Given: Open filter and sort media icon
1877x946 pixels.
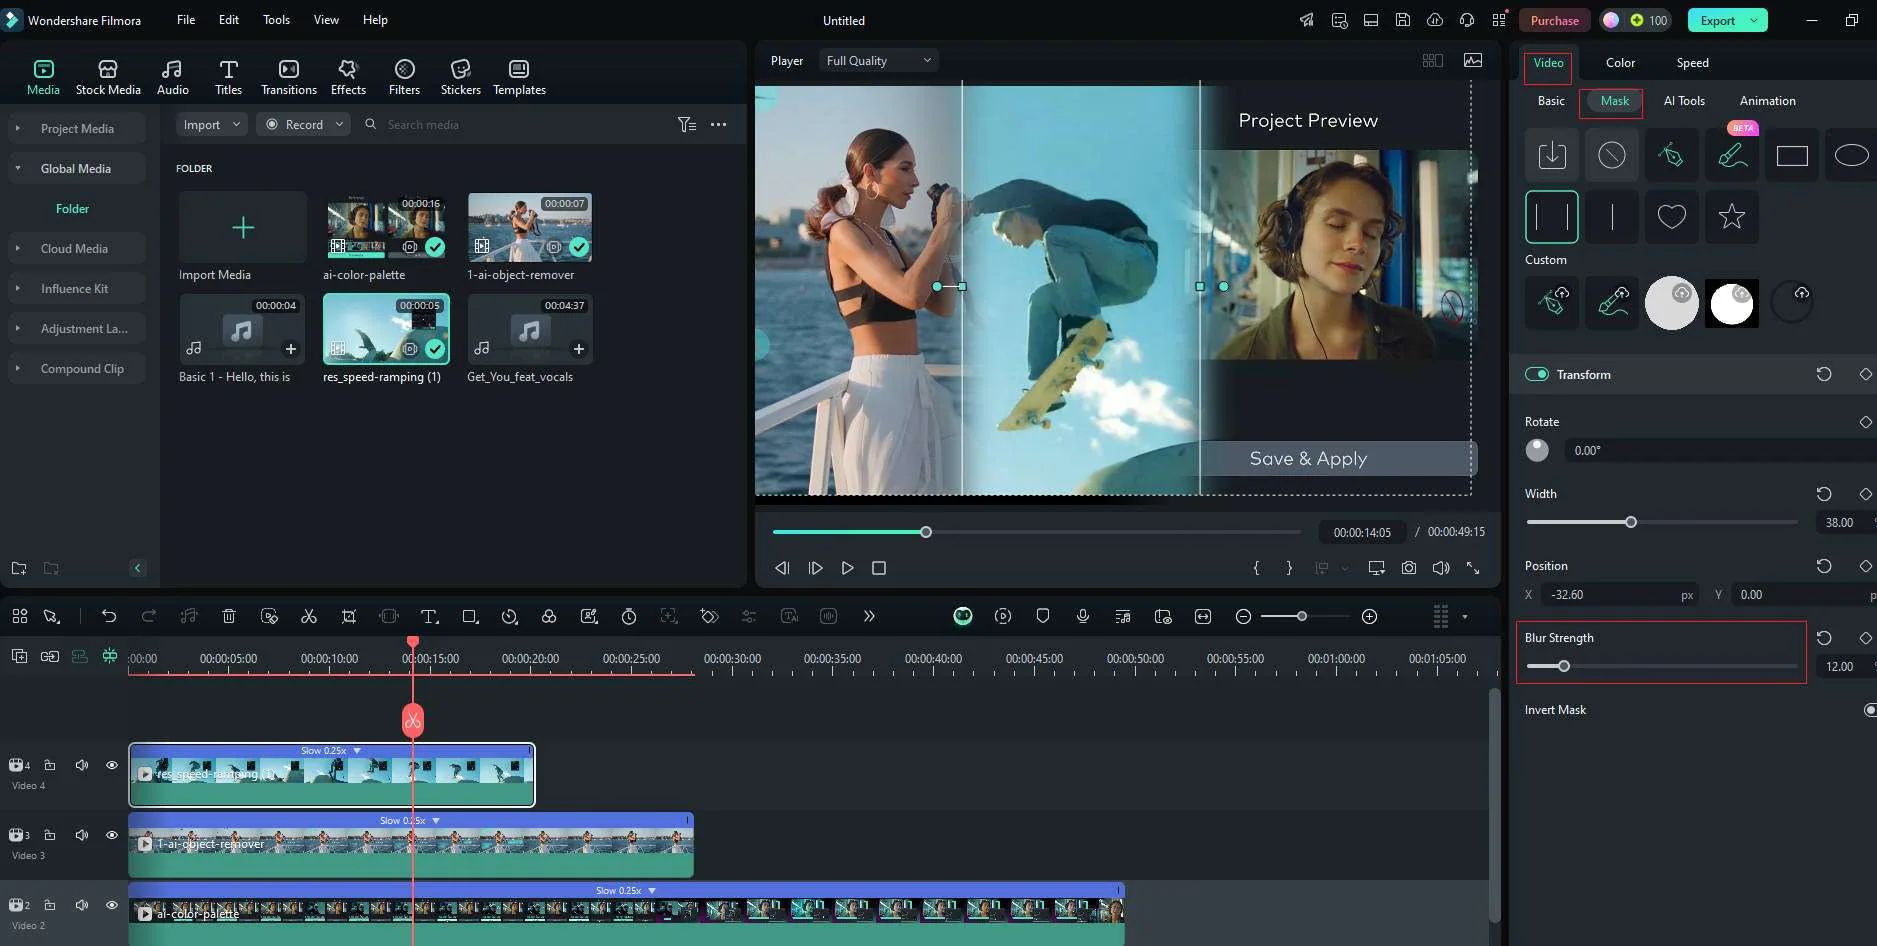Looking at the screenshot, I should click(686, 125).
